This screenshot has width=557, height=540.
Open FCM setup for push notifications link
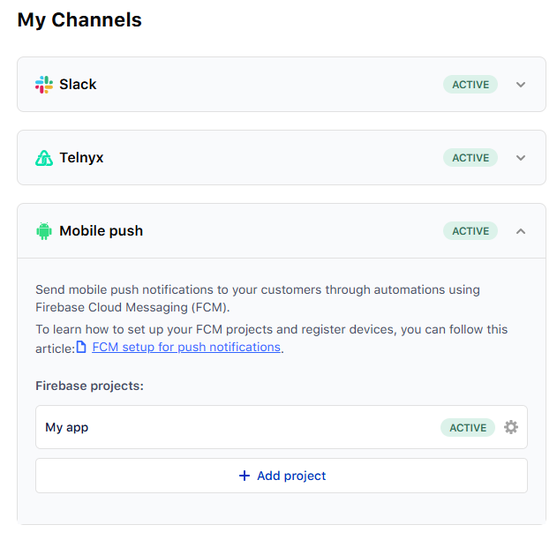186,347
